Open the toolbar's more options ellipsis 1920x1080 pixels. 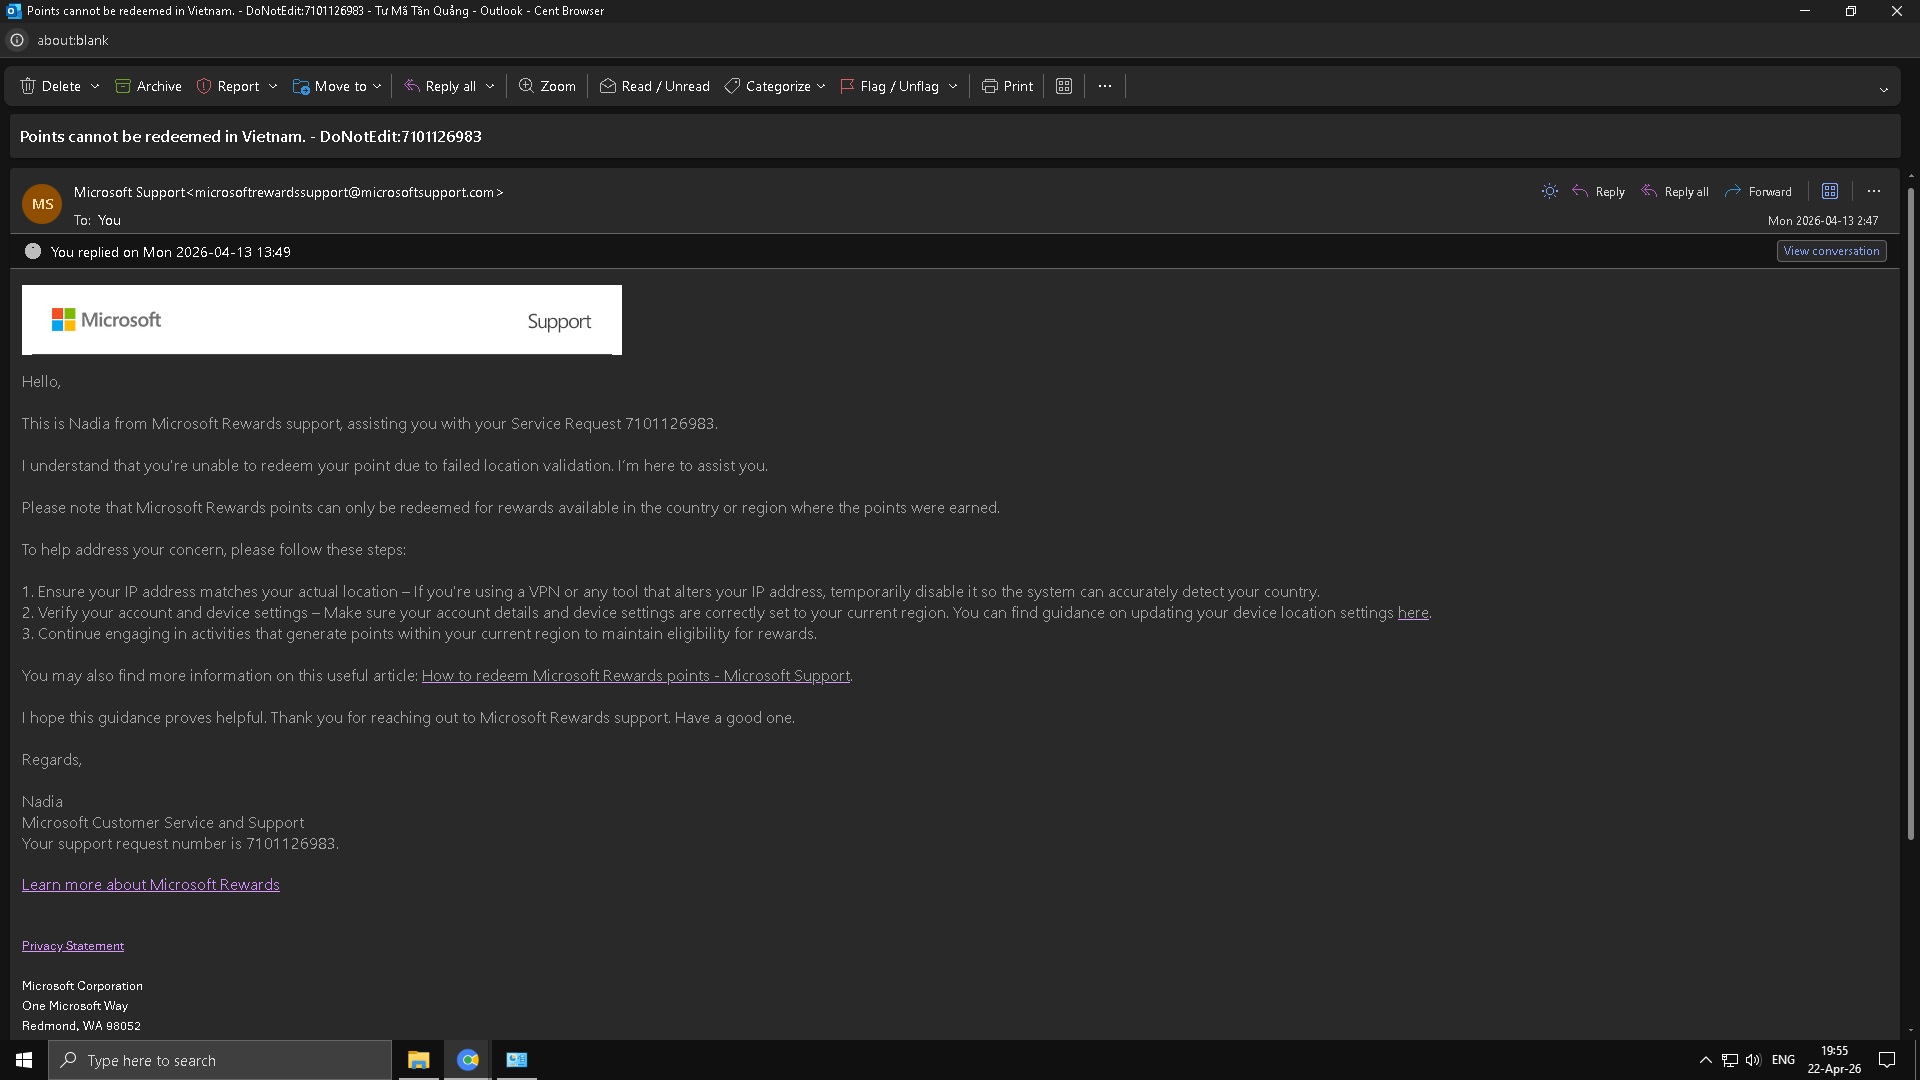(1105, 86)
